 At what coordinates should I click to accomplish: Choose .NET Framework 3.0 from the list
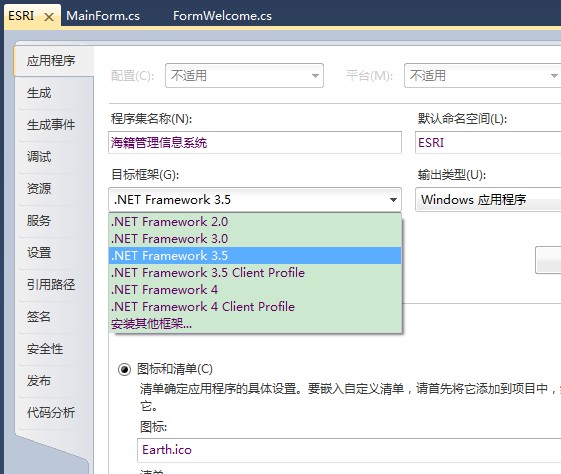[255, 239]
